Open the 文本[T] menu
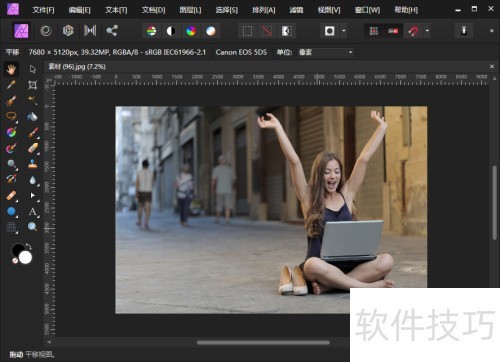Viewport: 500px width, 362px height. coord(116,10)
